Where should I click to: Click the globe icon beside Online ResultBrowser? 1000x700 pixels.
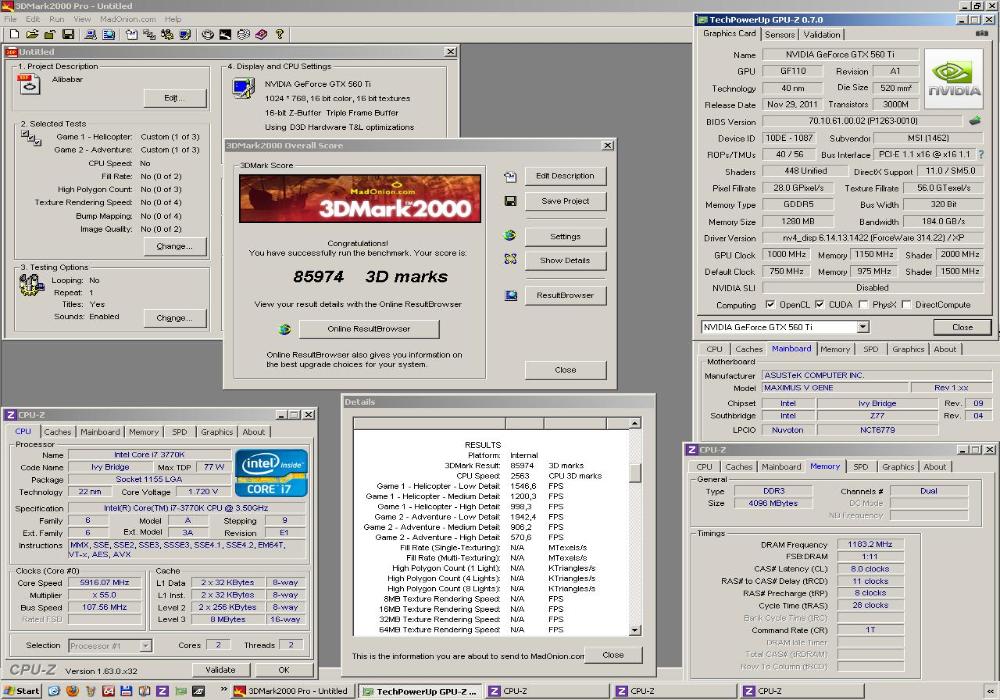click(285, 329)
